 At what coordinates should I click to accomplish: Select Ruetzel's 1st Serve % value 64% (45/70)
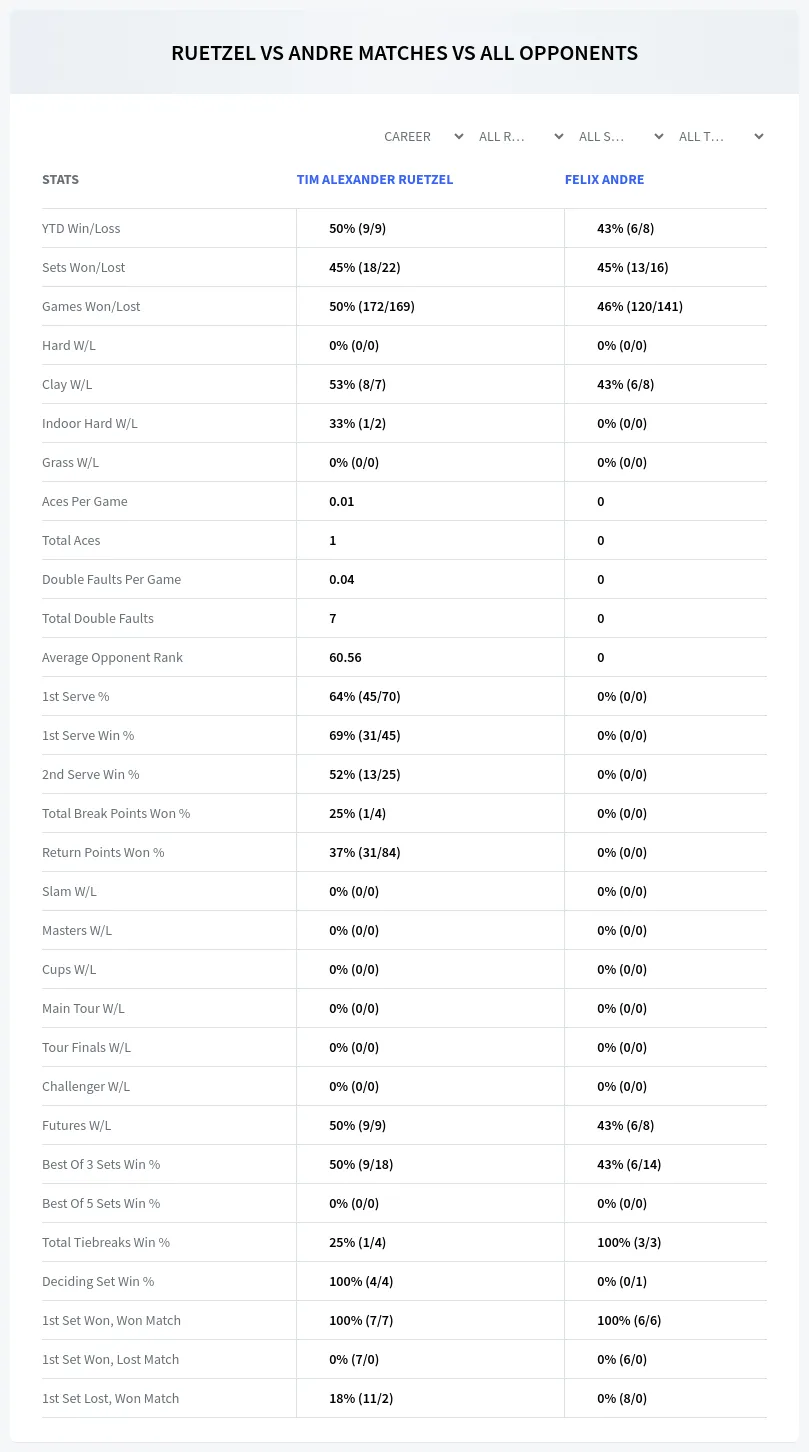click(x=365, y=696)
